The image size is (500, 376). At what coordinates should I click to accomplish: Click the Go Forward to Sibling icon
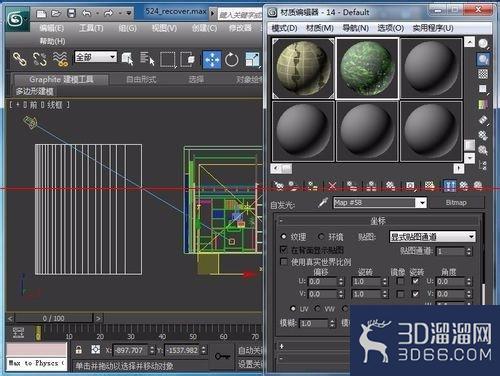point(478,186)
